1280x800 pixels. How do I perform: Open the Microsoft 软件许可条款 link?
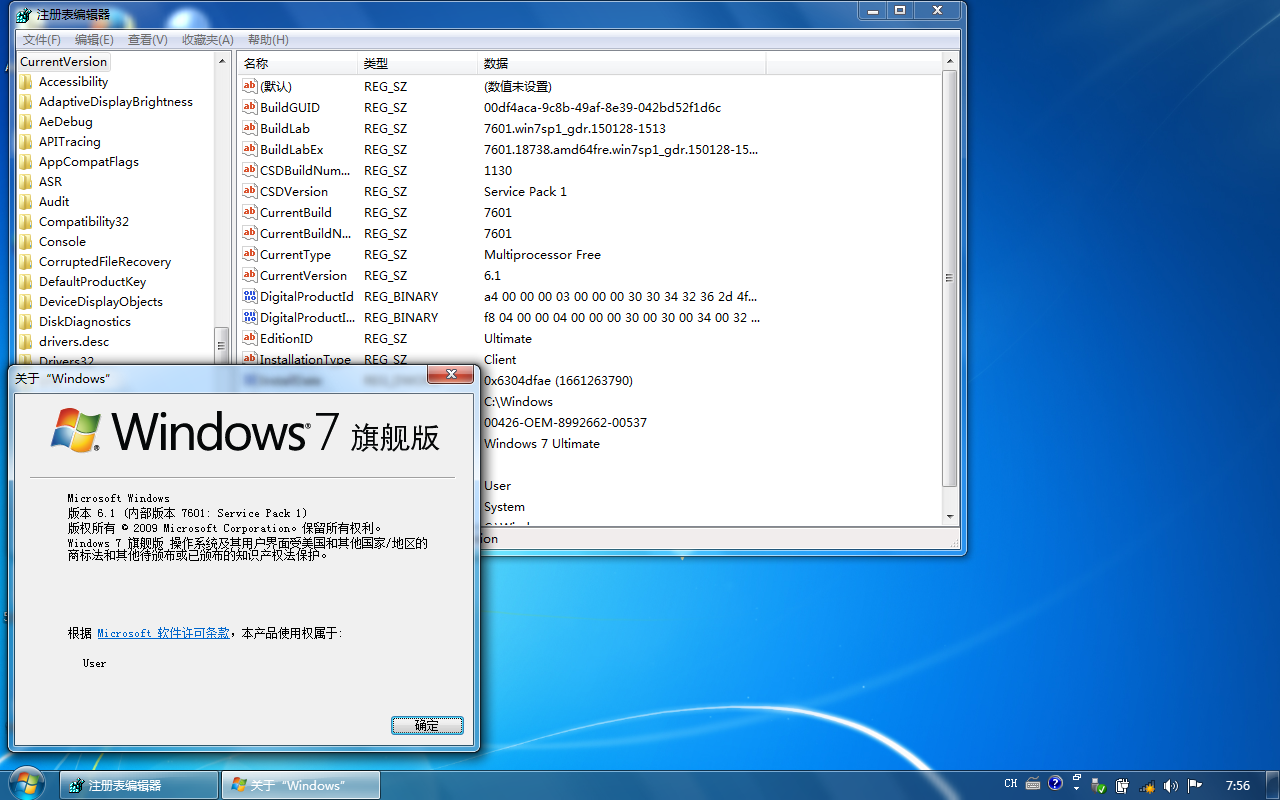tap(163, 633)
